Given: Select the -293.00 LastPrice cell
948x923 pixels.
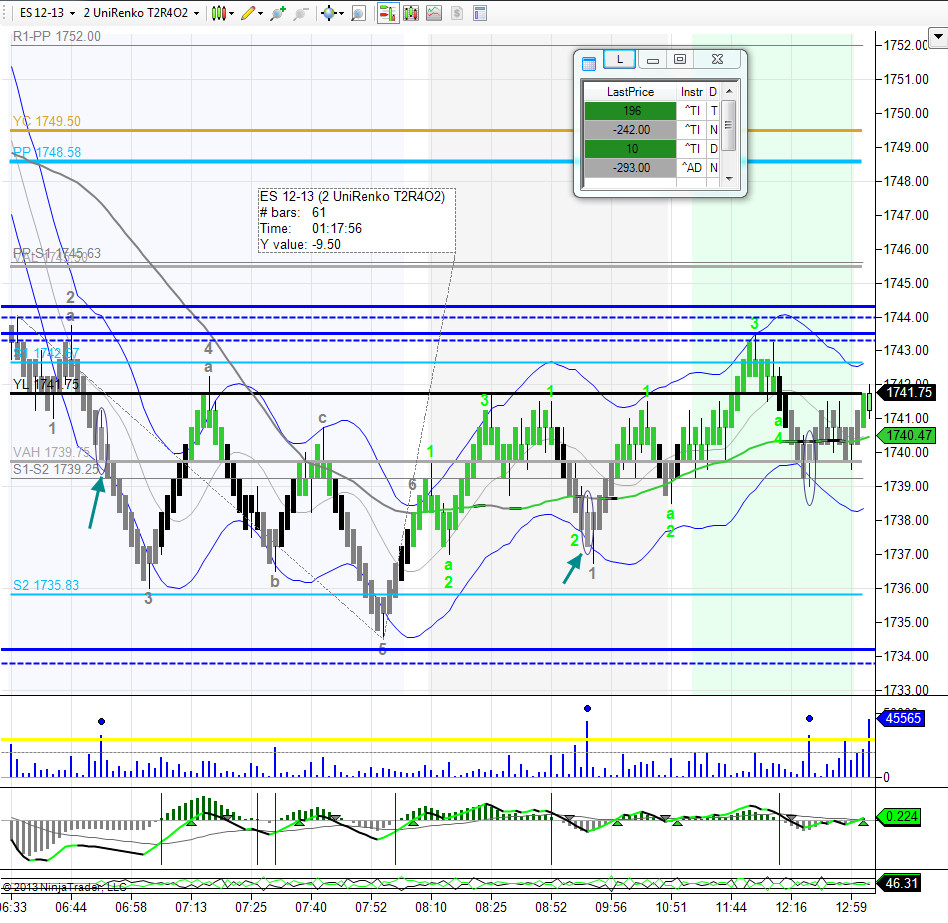Looking at the screenshot, I should 631,167.
